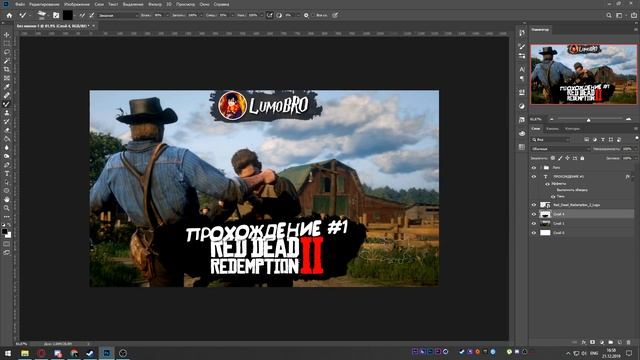The width and height of the screenshot is (640, 360).
Task: Open File Explorer from the taskbar
Action: pyautogui.click(x=25, y=353)
